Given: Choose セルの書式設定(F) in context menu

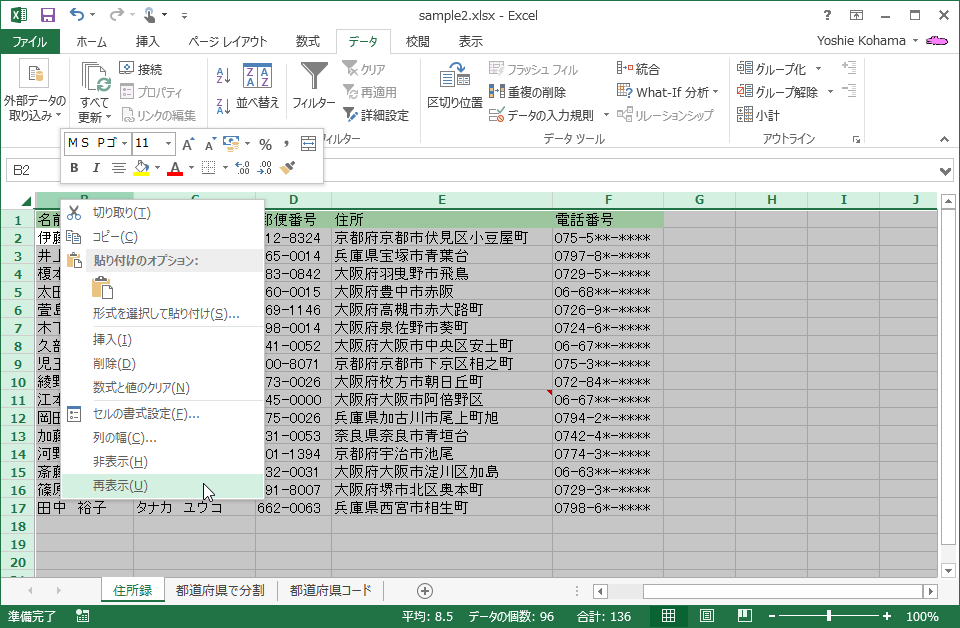Looking at the screenshot, I should (163, 414).
